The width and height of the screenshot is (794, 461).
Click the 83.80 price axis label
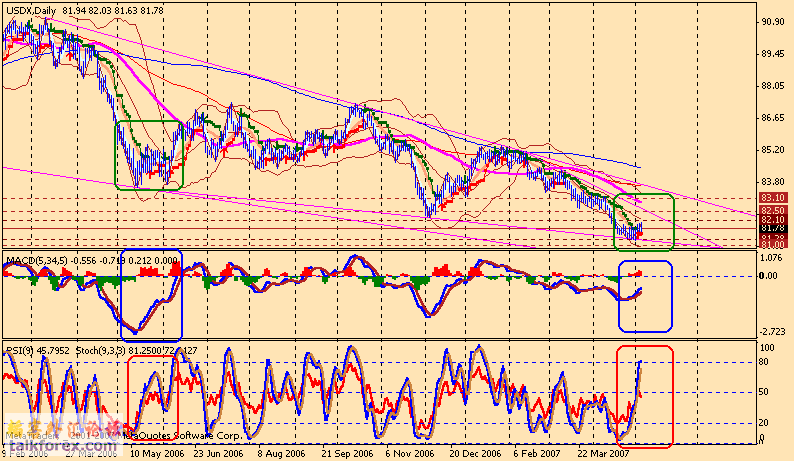[x=773, y=182]
